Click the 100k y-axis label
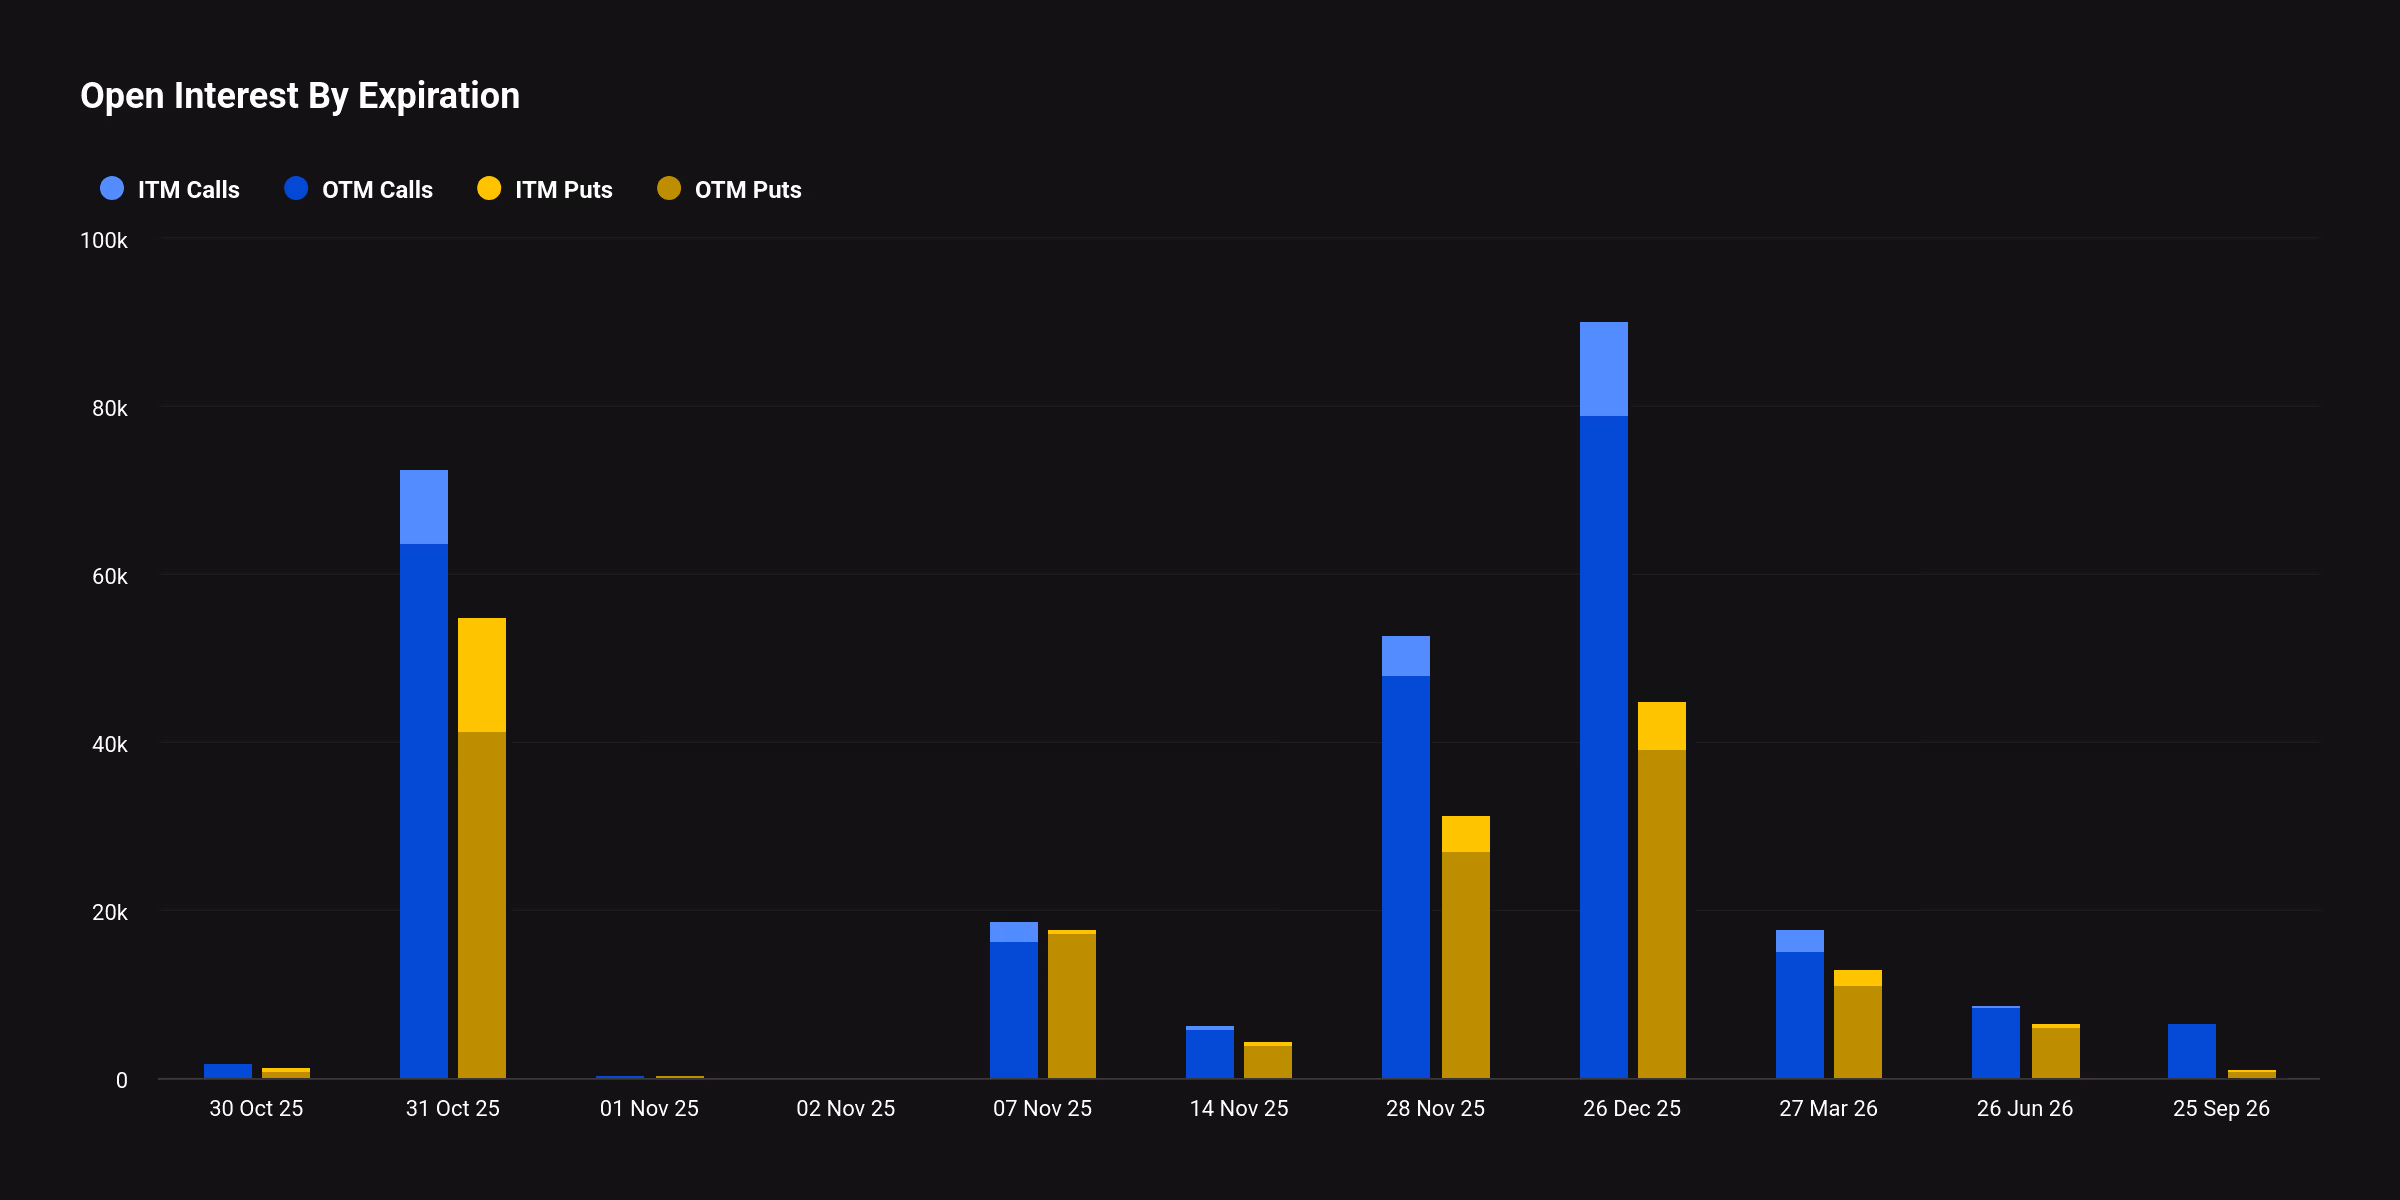Viewport: 2400px width, 1200px height. (104, 241)
